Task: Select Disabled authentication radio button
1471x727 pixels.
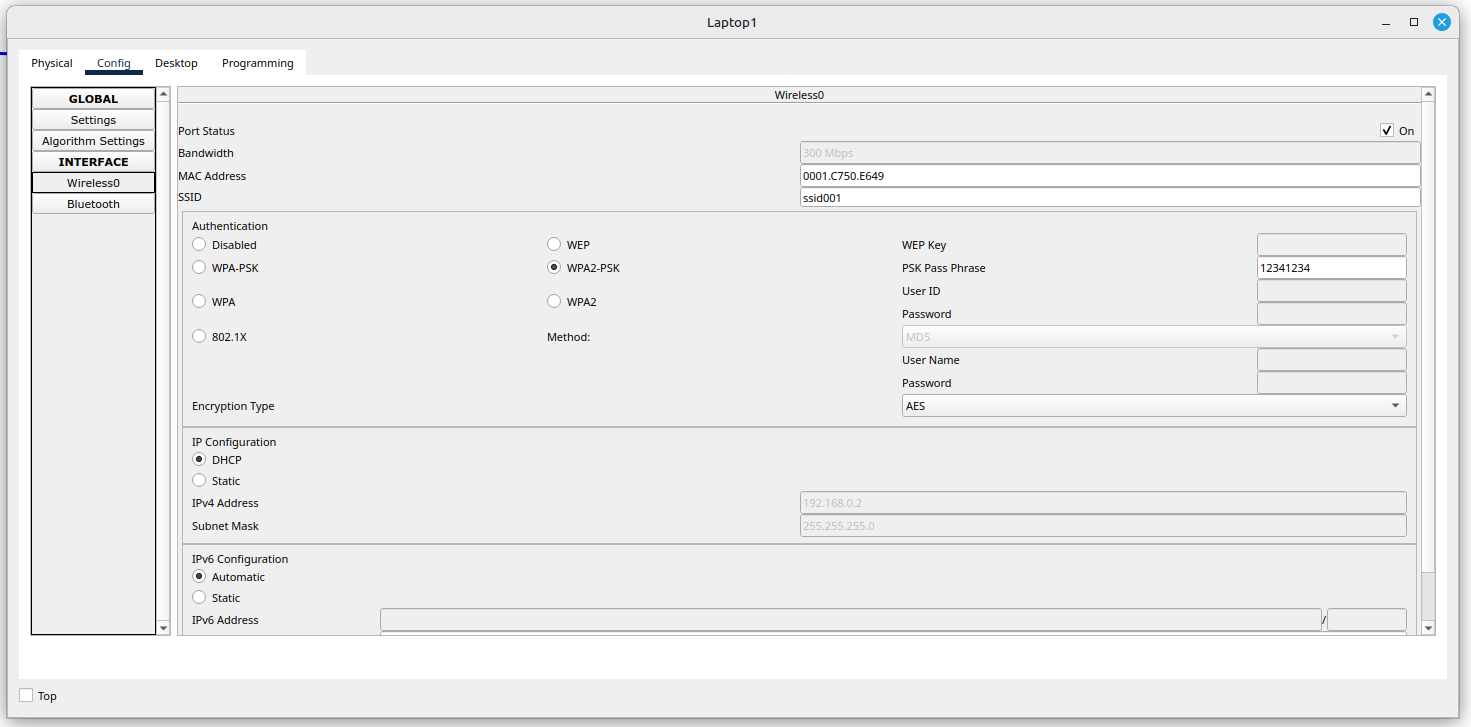Action: point(199,245)
